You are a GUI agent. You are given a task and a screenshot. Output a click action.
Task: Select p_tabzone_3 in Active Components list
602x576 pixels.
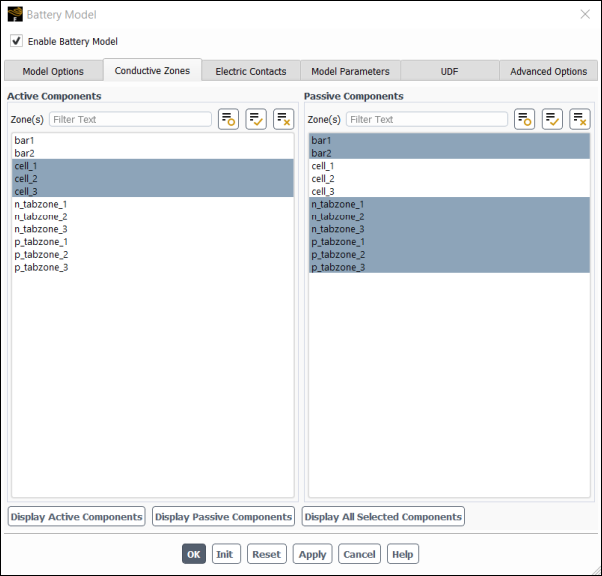(x=41, y=267)
